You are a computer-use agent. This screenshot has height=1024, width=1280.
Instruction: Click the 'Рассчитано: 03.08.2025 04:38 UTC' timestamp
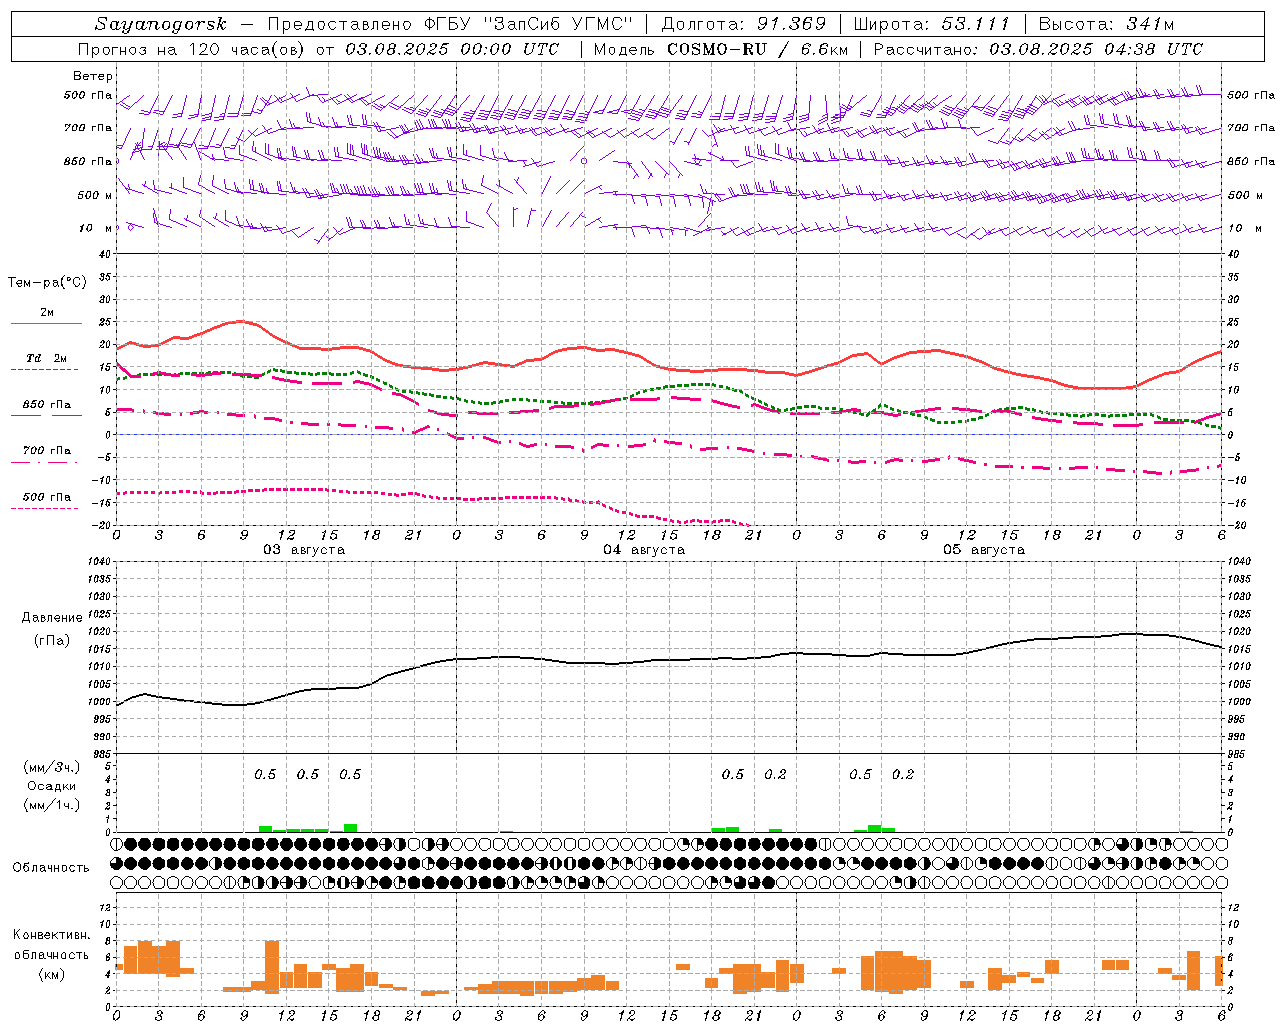click(x=1038, y=49)
